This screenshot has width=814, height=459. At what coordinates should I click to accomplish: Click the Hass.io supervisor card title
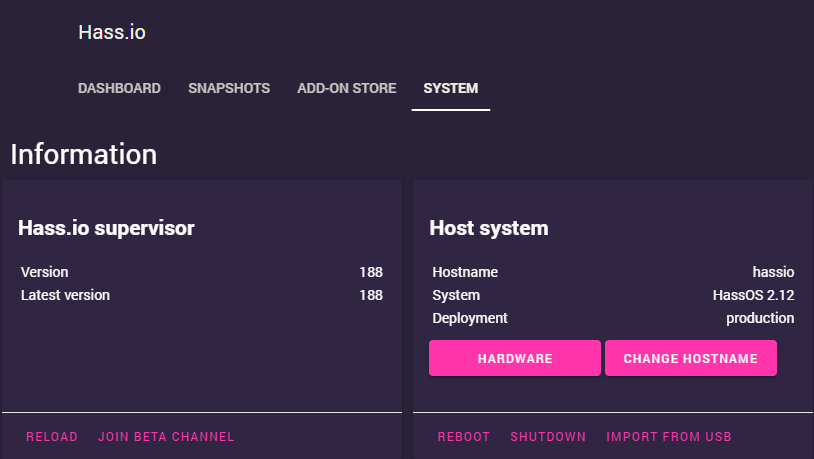(x=106, y=228)
